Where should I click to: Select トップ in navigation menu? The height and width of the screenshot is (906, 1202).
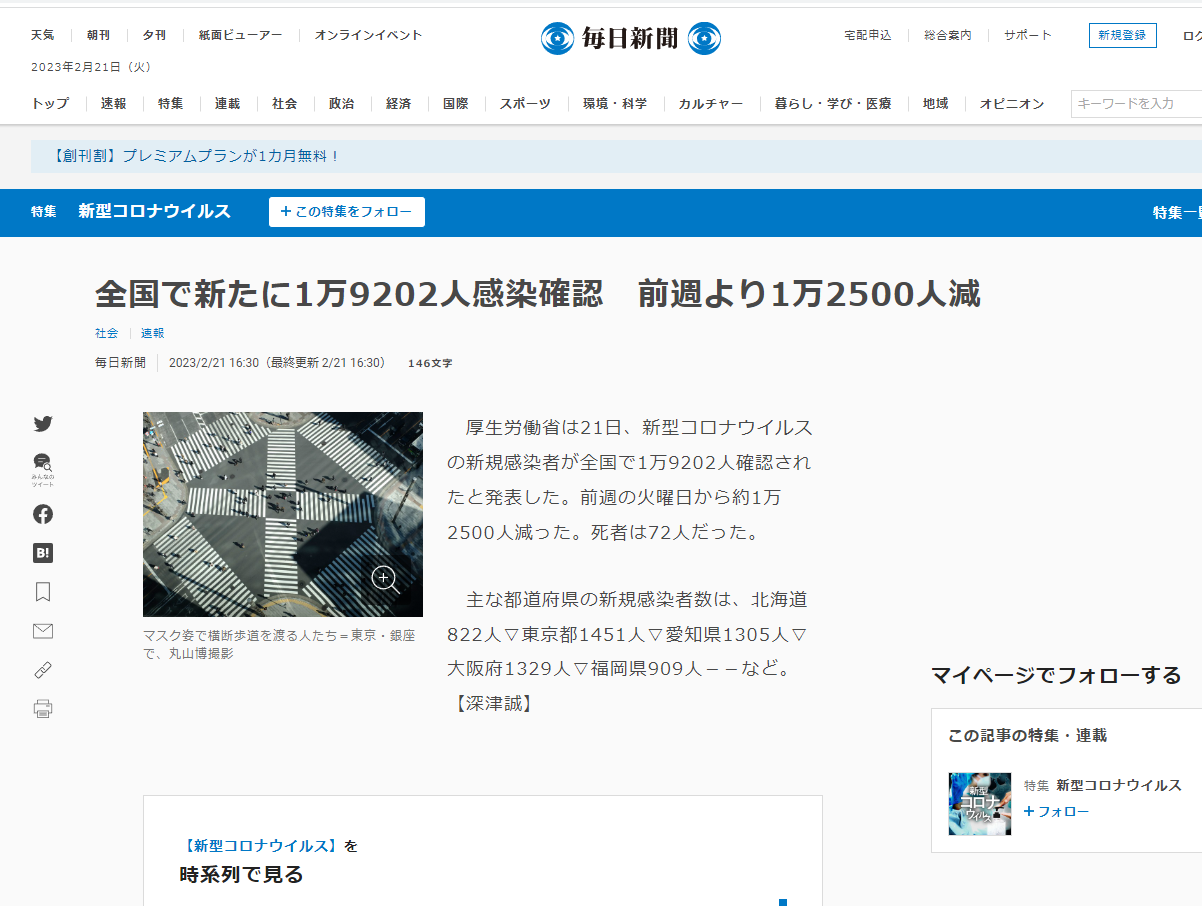(50, 103)
